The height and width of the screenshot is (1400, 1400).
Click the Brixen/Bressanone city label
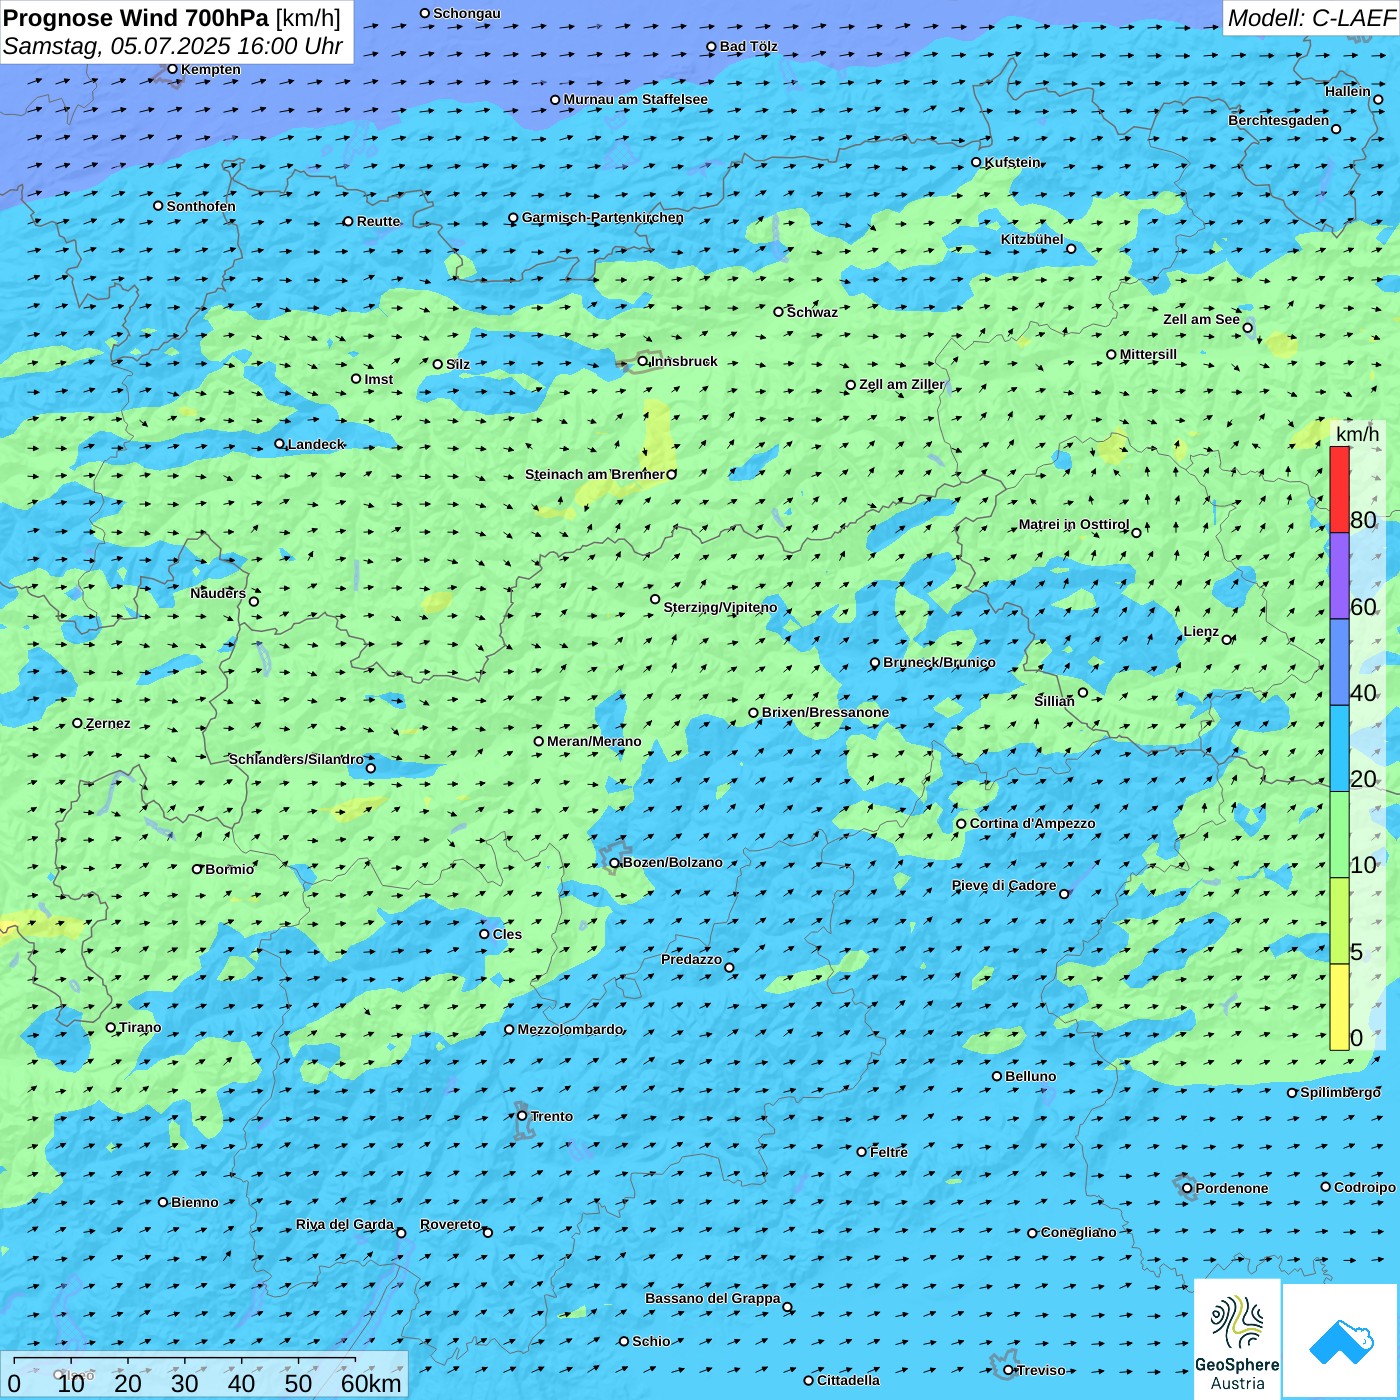825,713
